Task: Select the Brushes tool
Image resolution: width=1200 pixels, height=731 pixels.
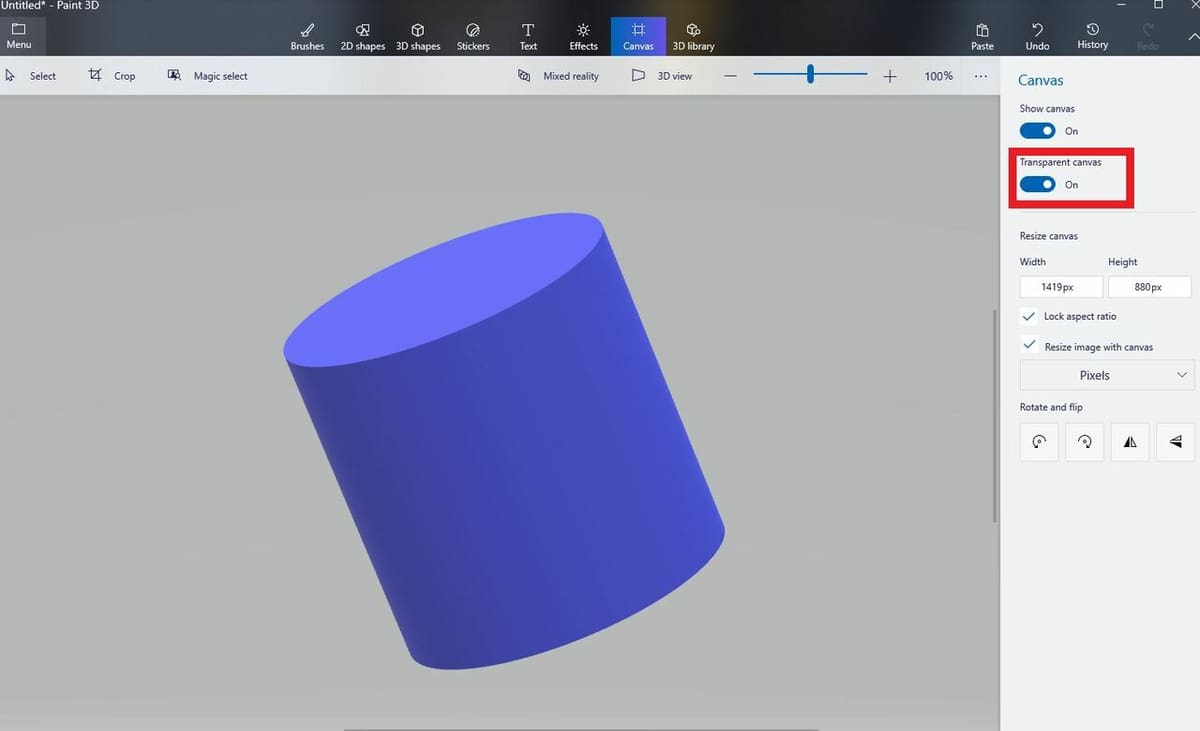Action: click(307, 36)
